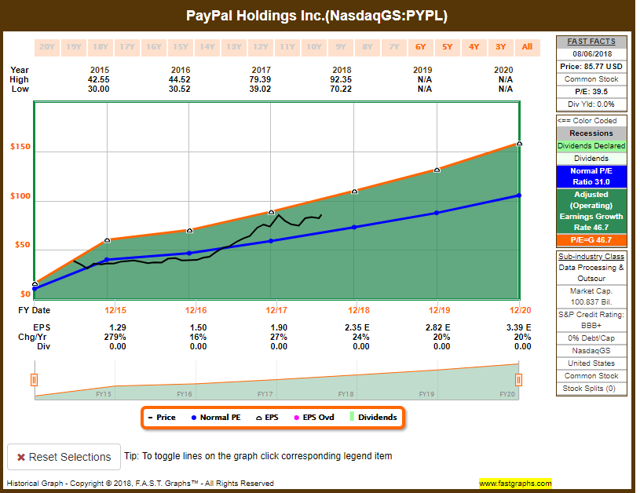Toggle the Dividends legend item
This screenshot has height=493, width=640.
click(373, 417)
